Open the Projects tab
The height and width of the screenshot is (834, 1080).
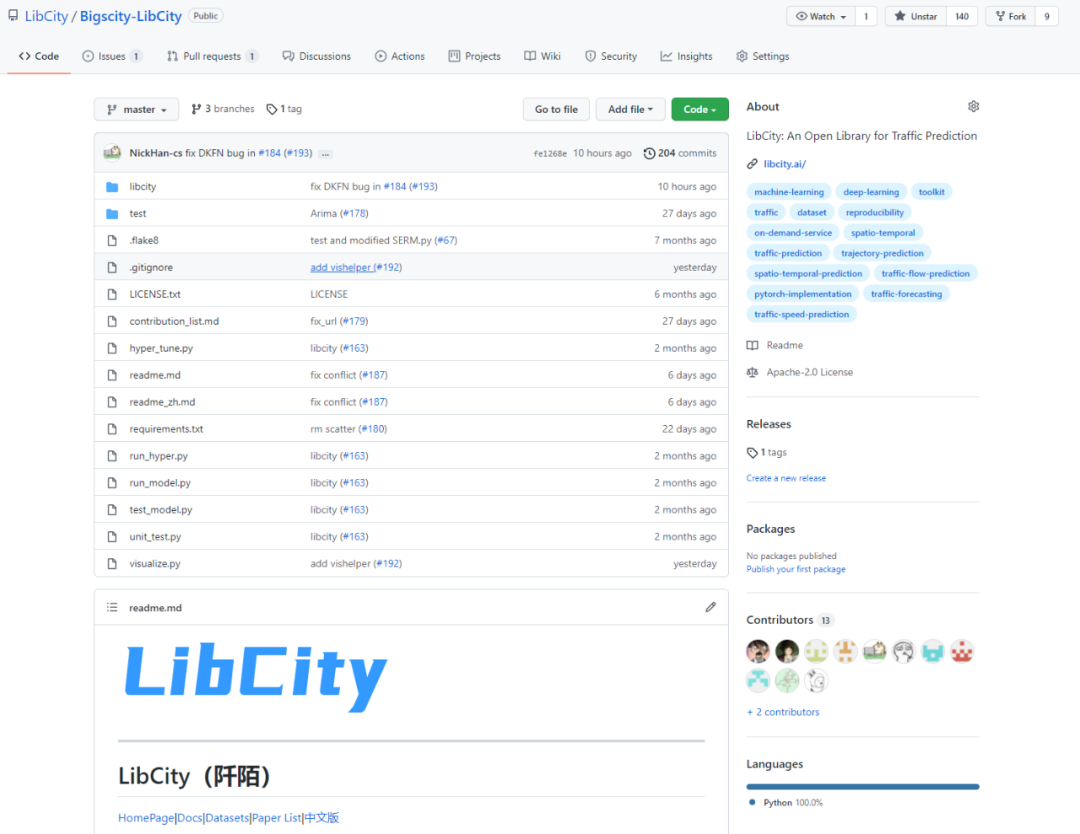(x=475, y=56)
